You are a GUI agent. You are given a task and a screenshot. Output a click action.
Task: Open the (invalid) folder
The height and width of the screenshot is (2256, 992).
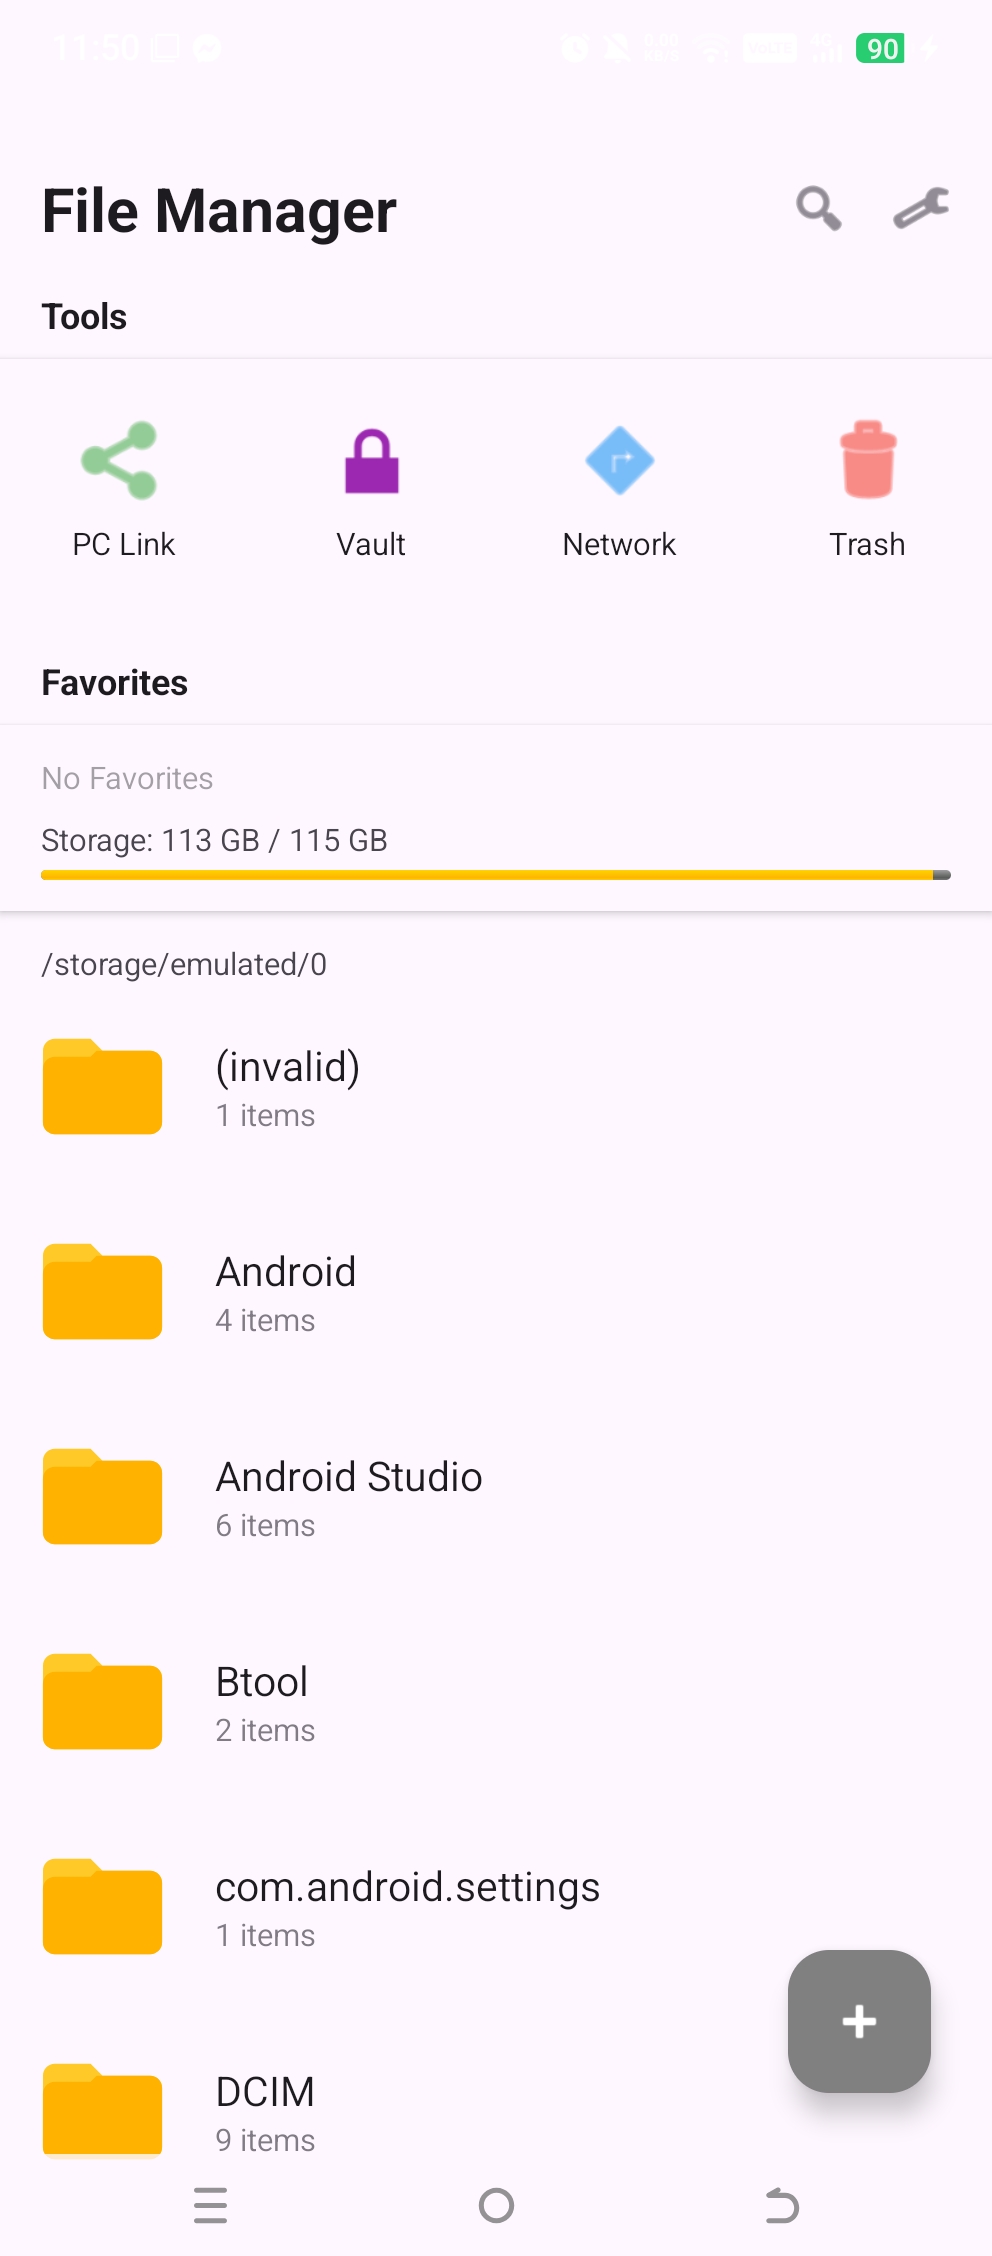496,1089
